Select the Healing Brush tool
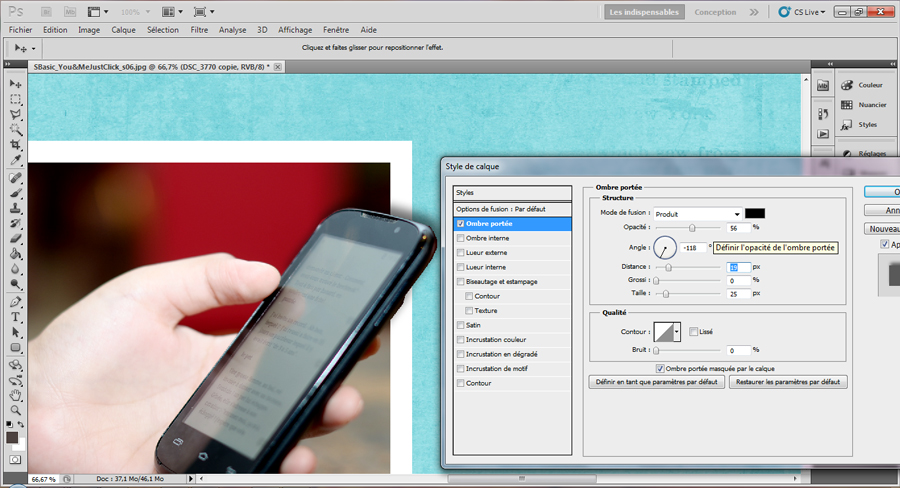Screen dimensions: 900x488 (15, 178)
